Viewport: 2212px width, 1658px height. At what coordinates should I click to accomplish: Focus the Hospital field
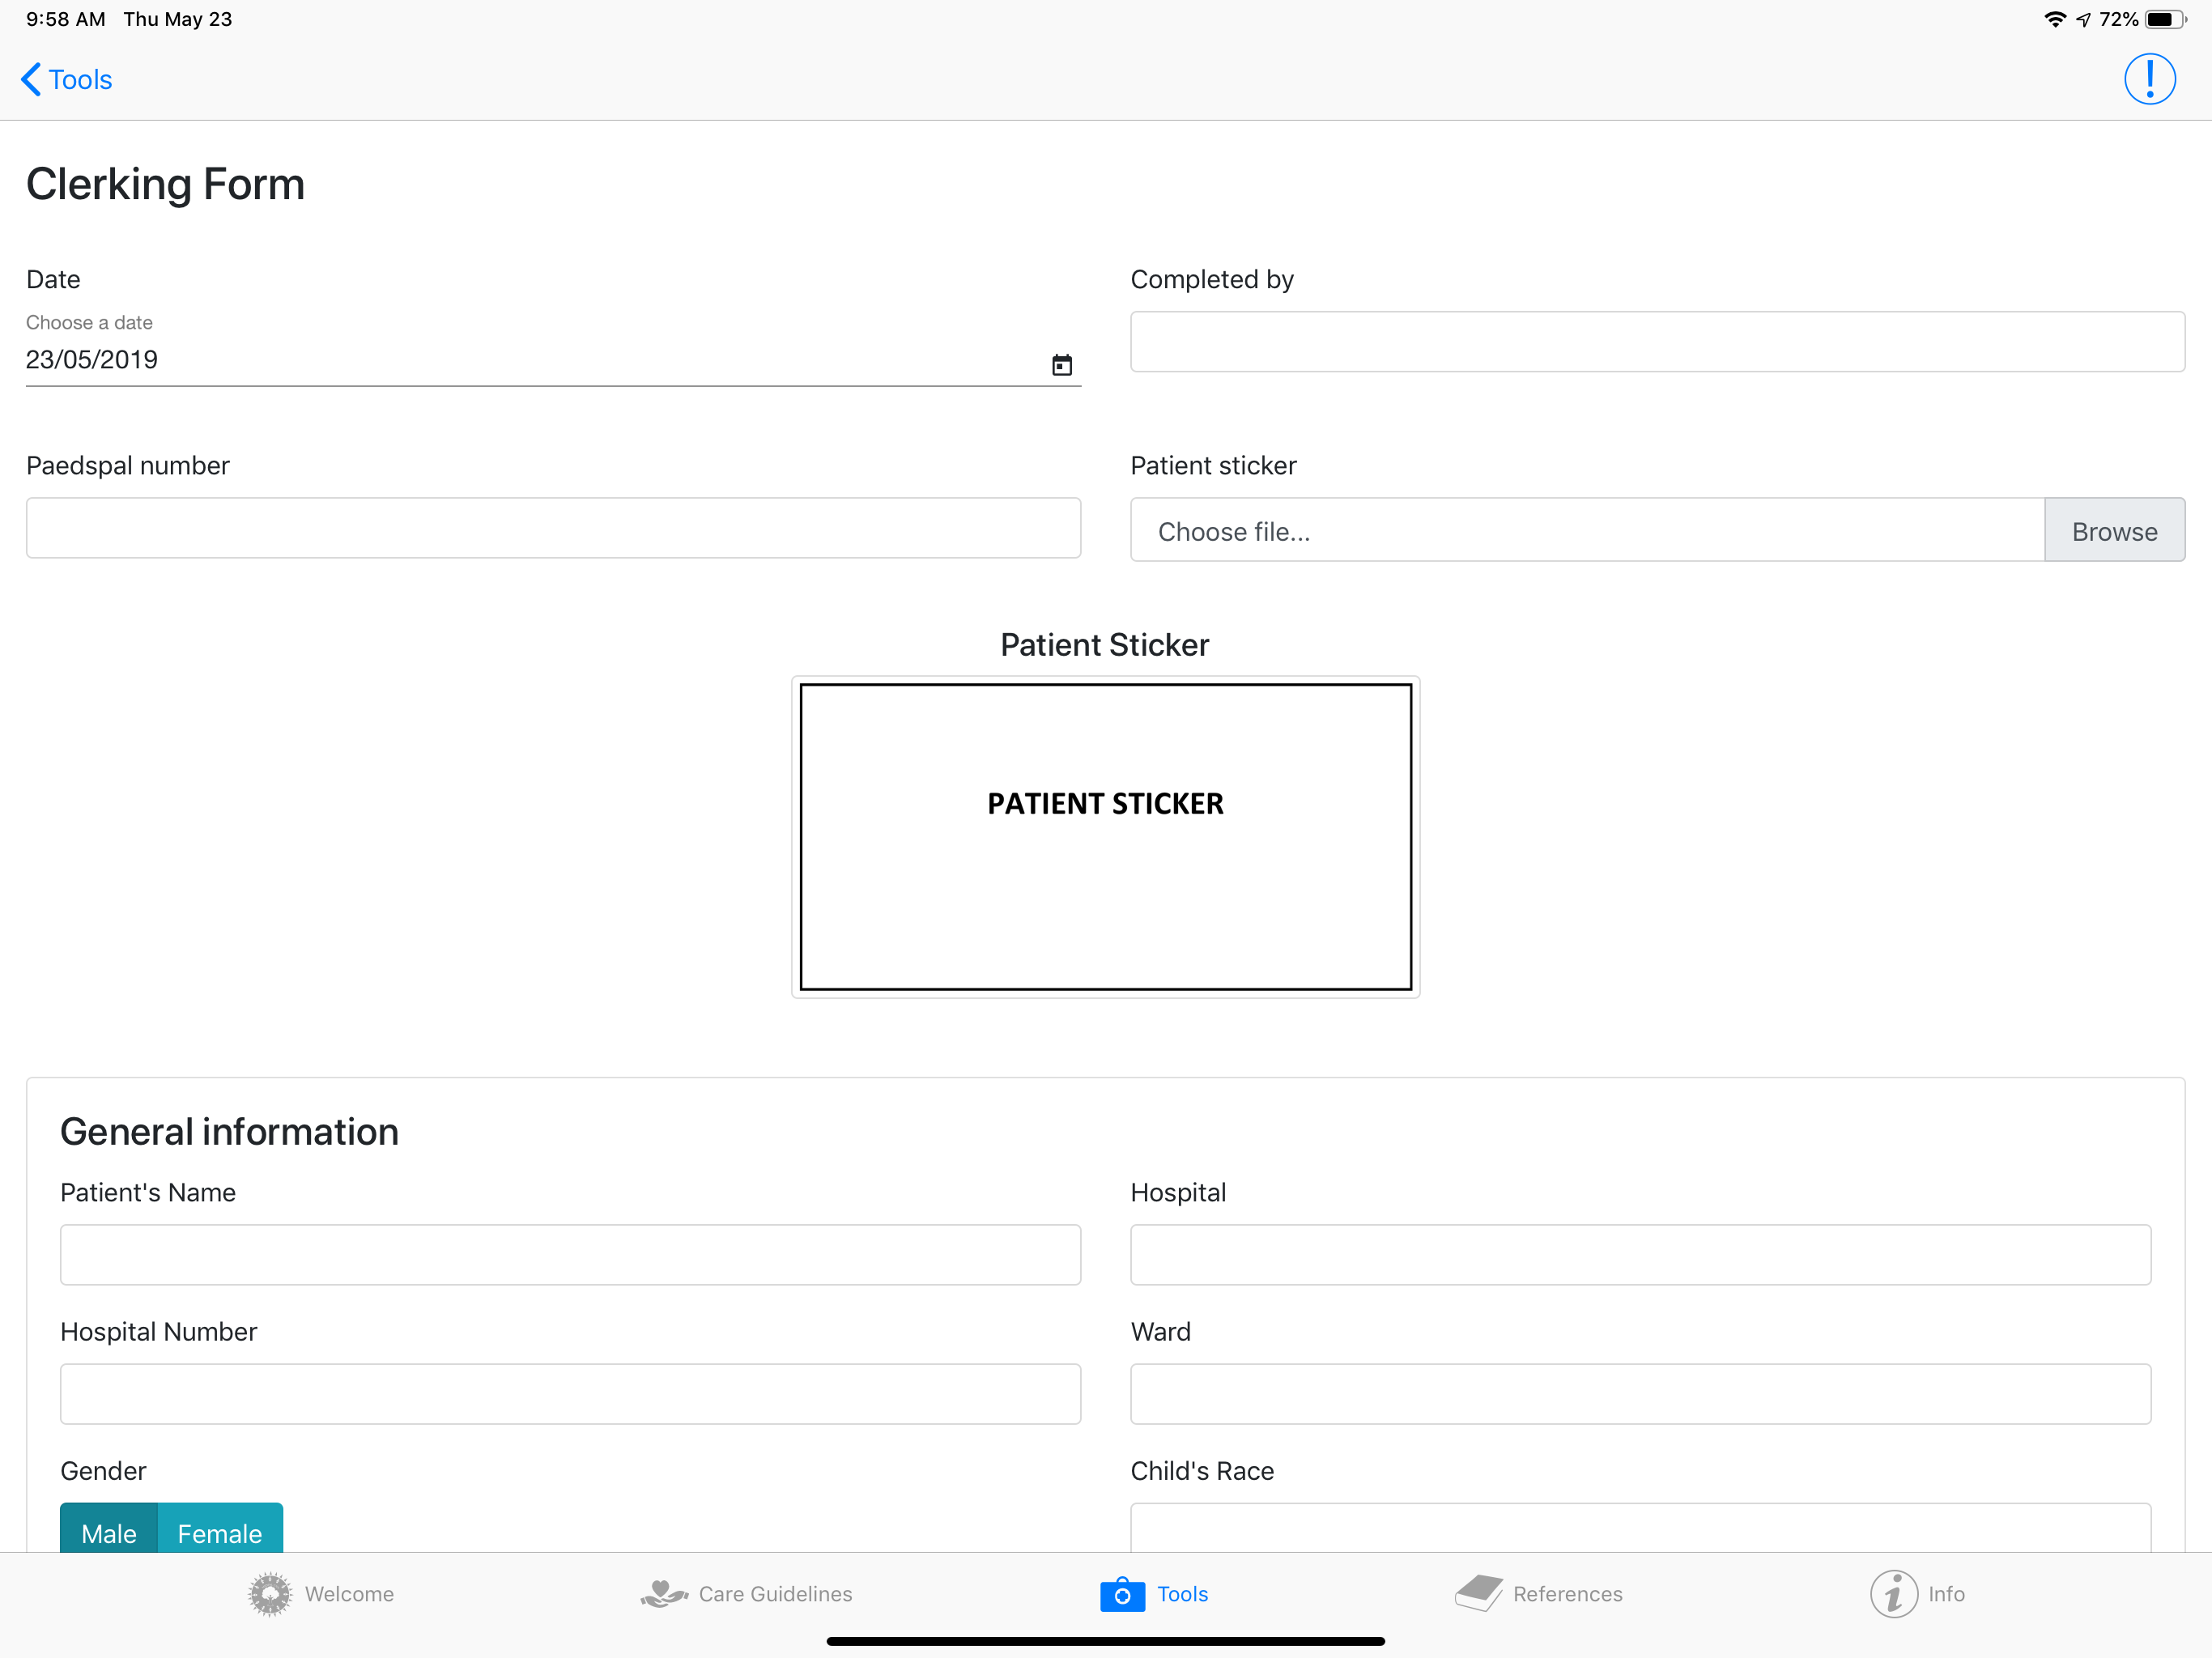point(1640,1255)
